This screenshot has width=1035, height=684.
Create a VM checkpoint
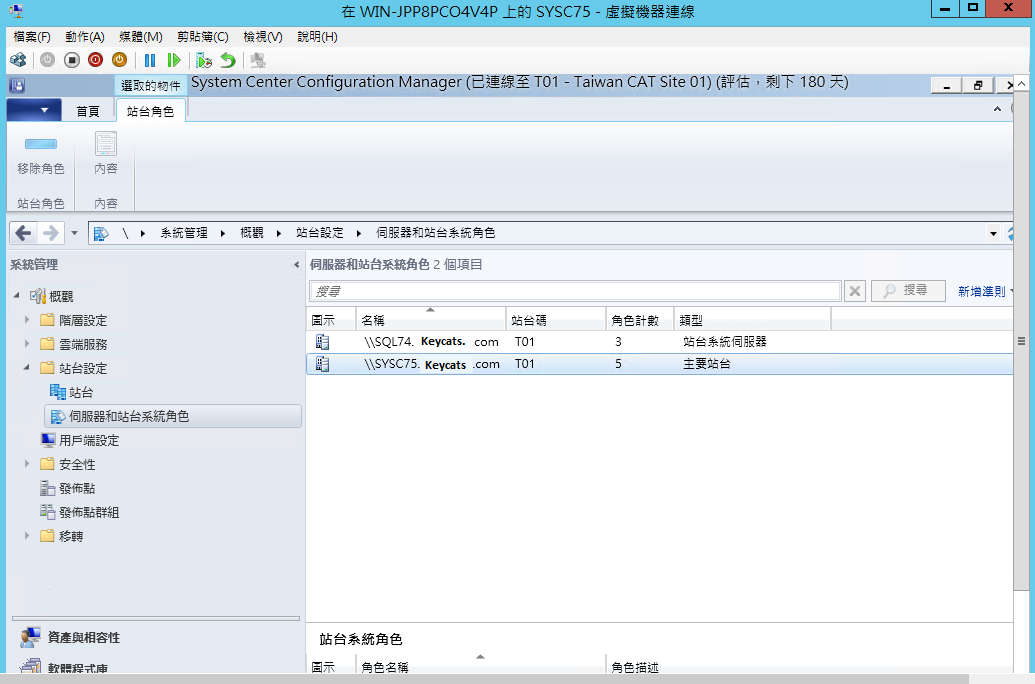tap(204, 61)
